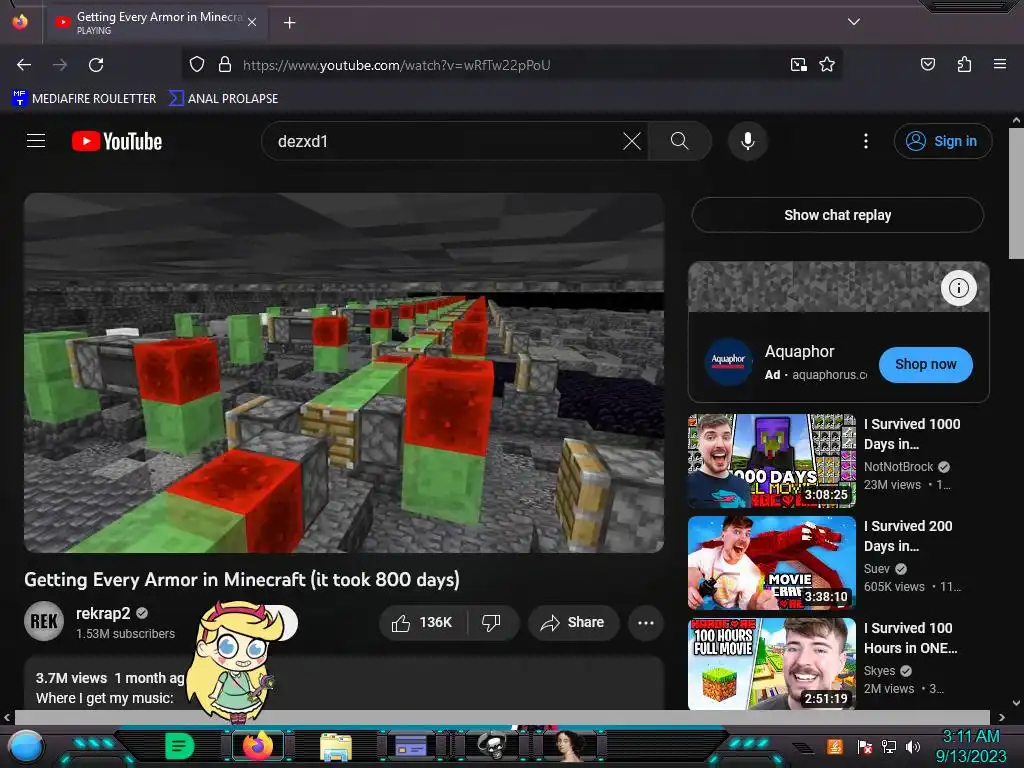Screen dimensions: 1024x768
Task: Open the green notes app in taskbar
Action: coord(180,746)
